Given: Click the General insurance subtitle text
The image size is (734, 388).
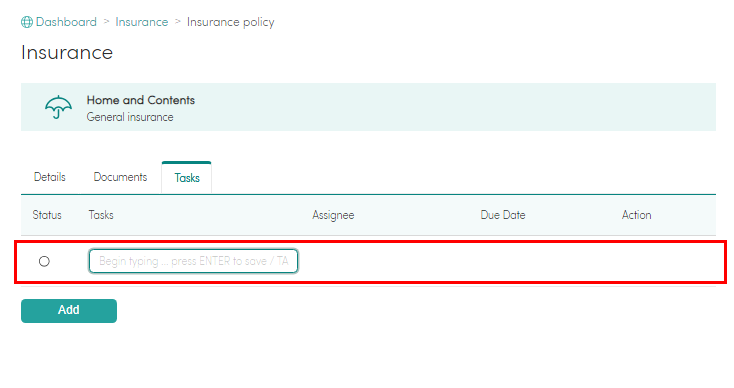Looking at the screenshot, I should (130, 117).
